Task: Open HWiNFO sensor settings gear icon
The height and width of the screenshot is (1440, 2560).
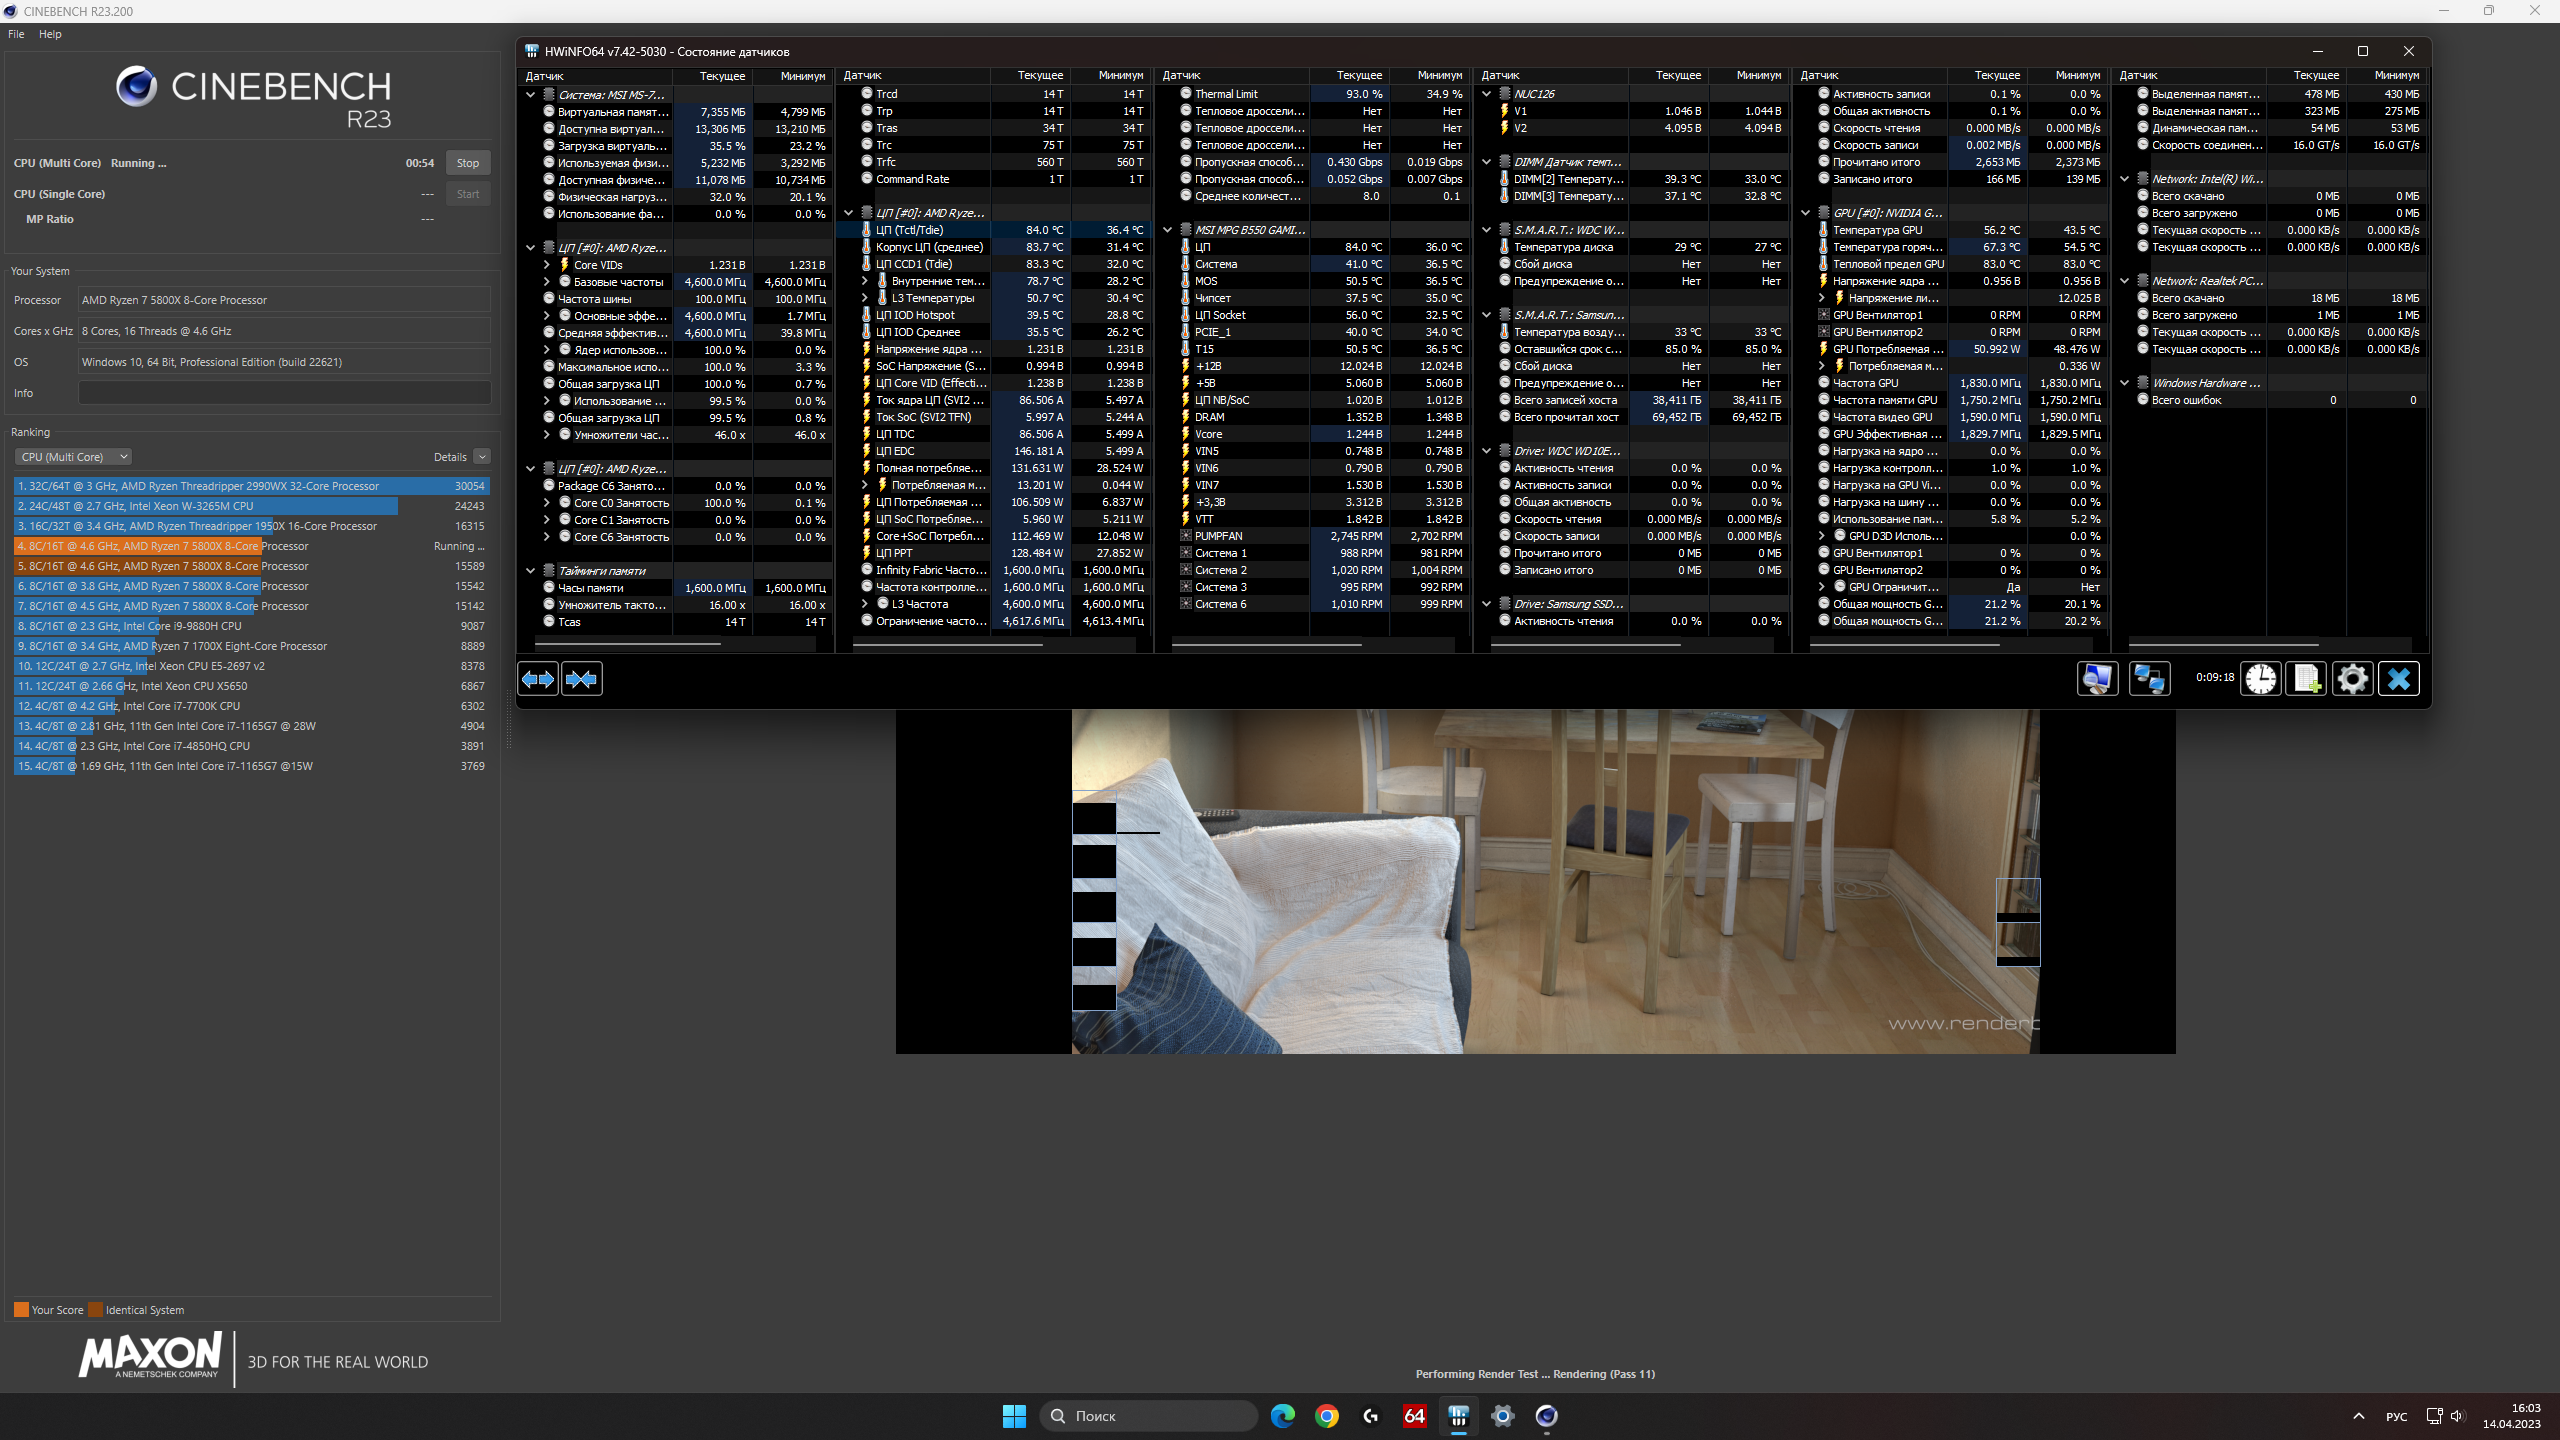Action: pos(2352,679)
